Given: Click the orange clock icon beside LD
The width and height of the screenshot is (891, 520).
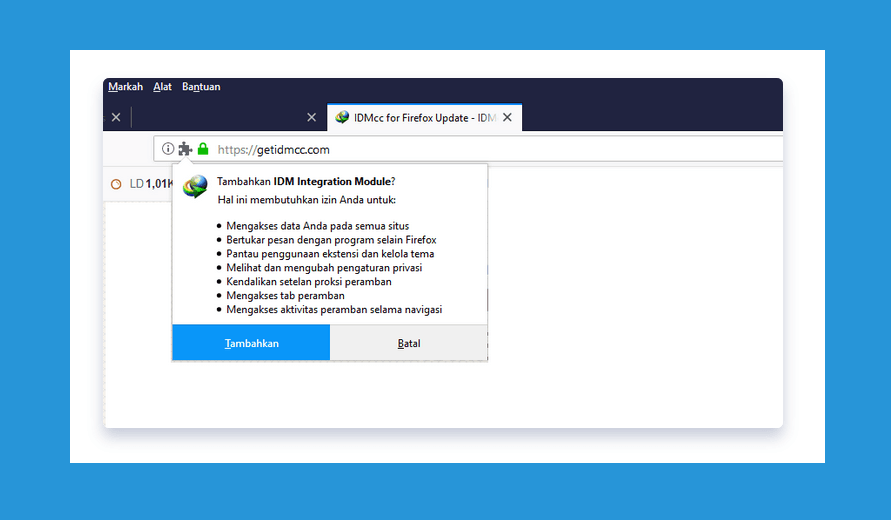Looking at the screenshot, I should pos(116,184).
